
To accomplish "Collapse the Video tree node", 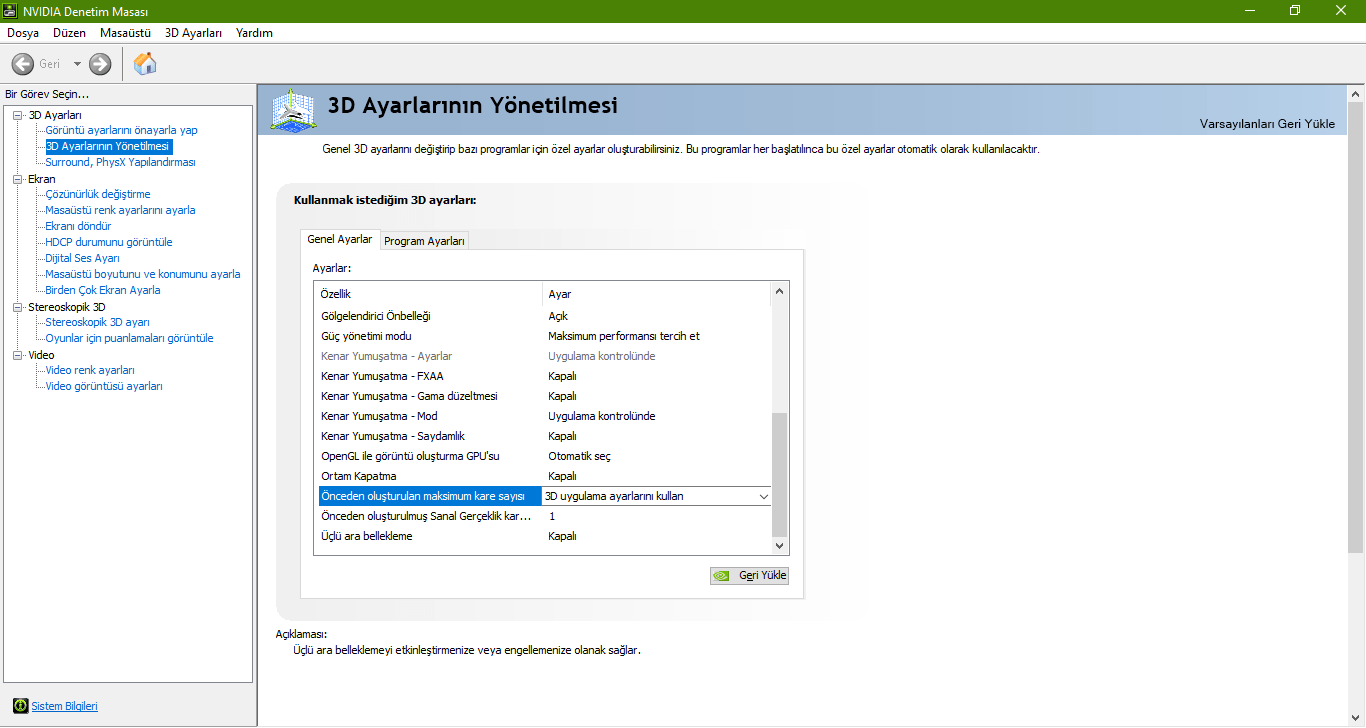I will point(18,355).
